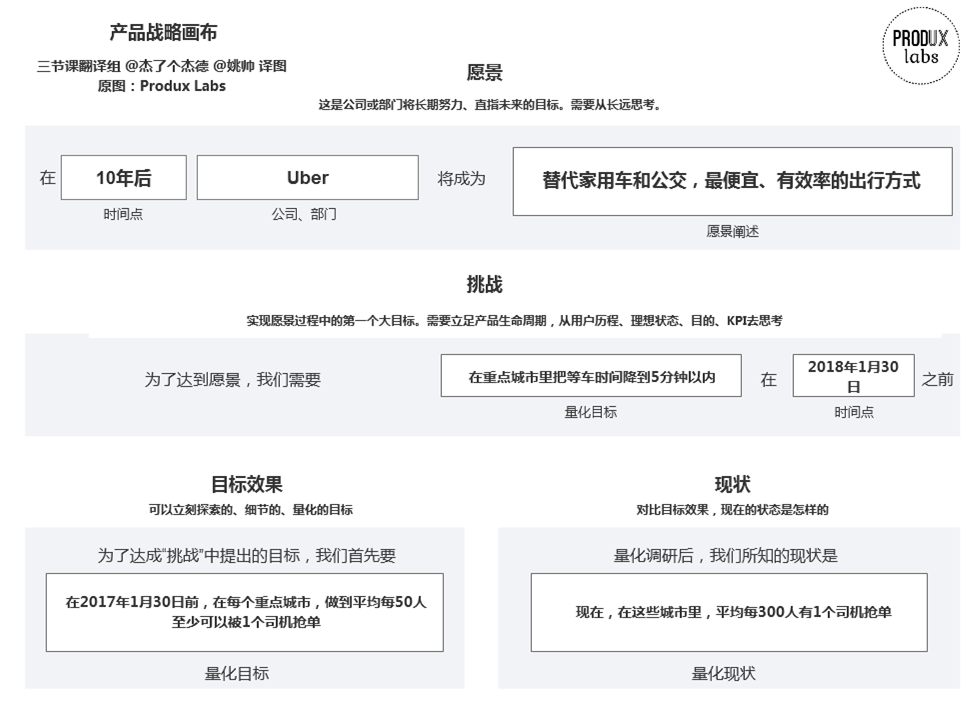972x713 pixels.
Task: Click the '量化目标' label under the challenge box
Action: [x=590, y=412]
